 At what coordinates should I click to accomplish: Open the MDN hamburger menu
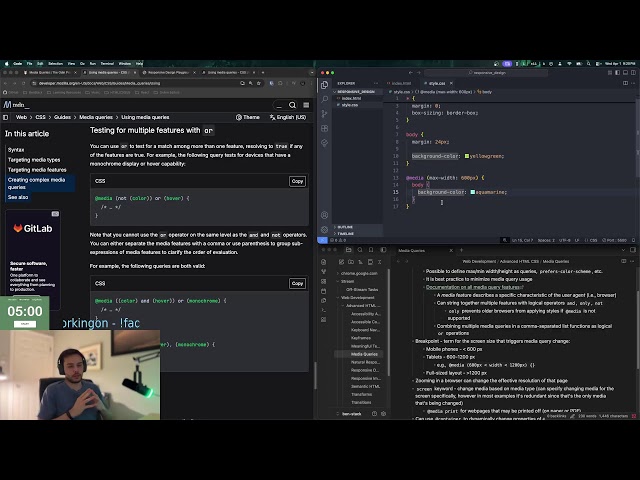306,105
